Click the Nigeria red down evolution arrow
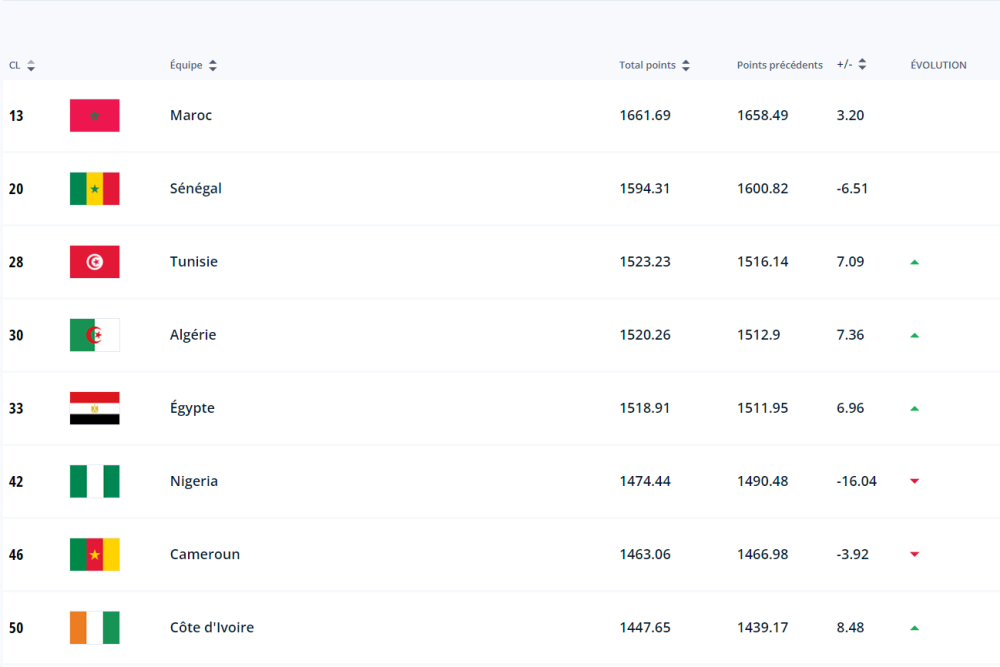The width and height of the screenshot is (1000, 667). [914, 481]
